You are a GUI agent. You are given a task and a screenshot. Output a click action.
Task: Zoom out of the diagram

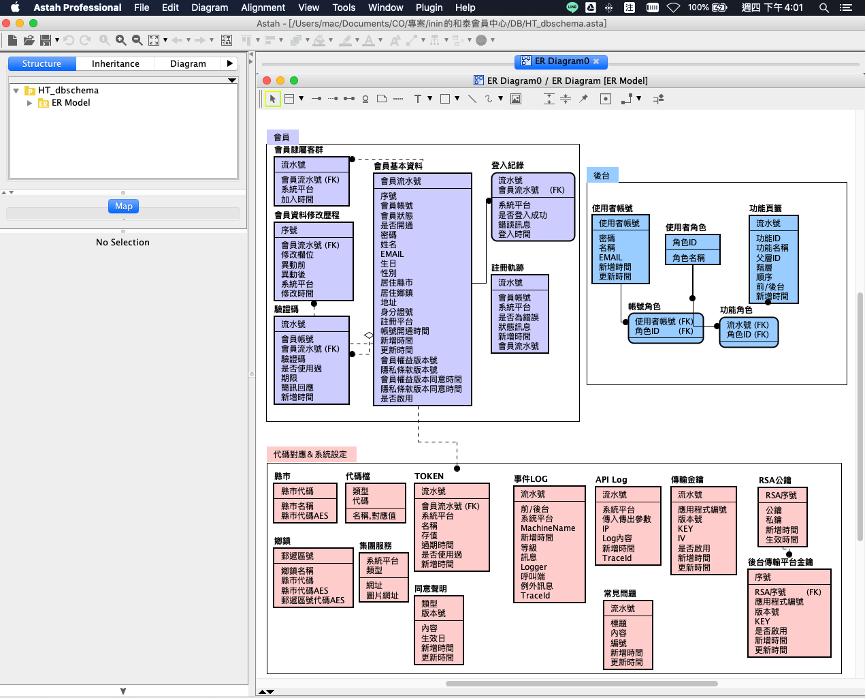[x=137, y=40]
